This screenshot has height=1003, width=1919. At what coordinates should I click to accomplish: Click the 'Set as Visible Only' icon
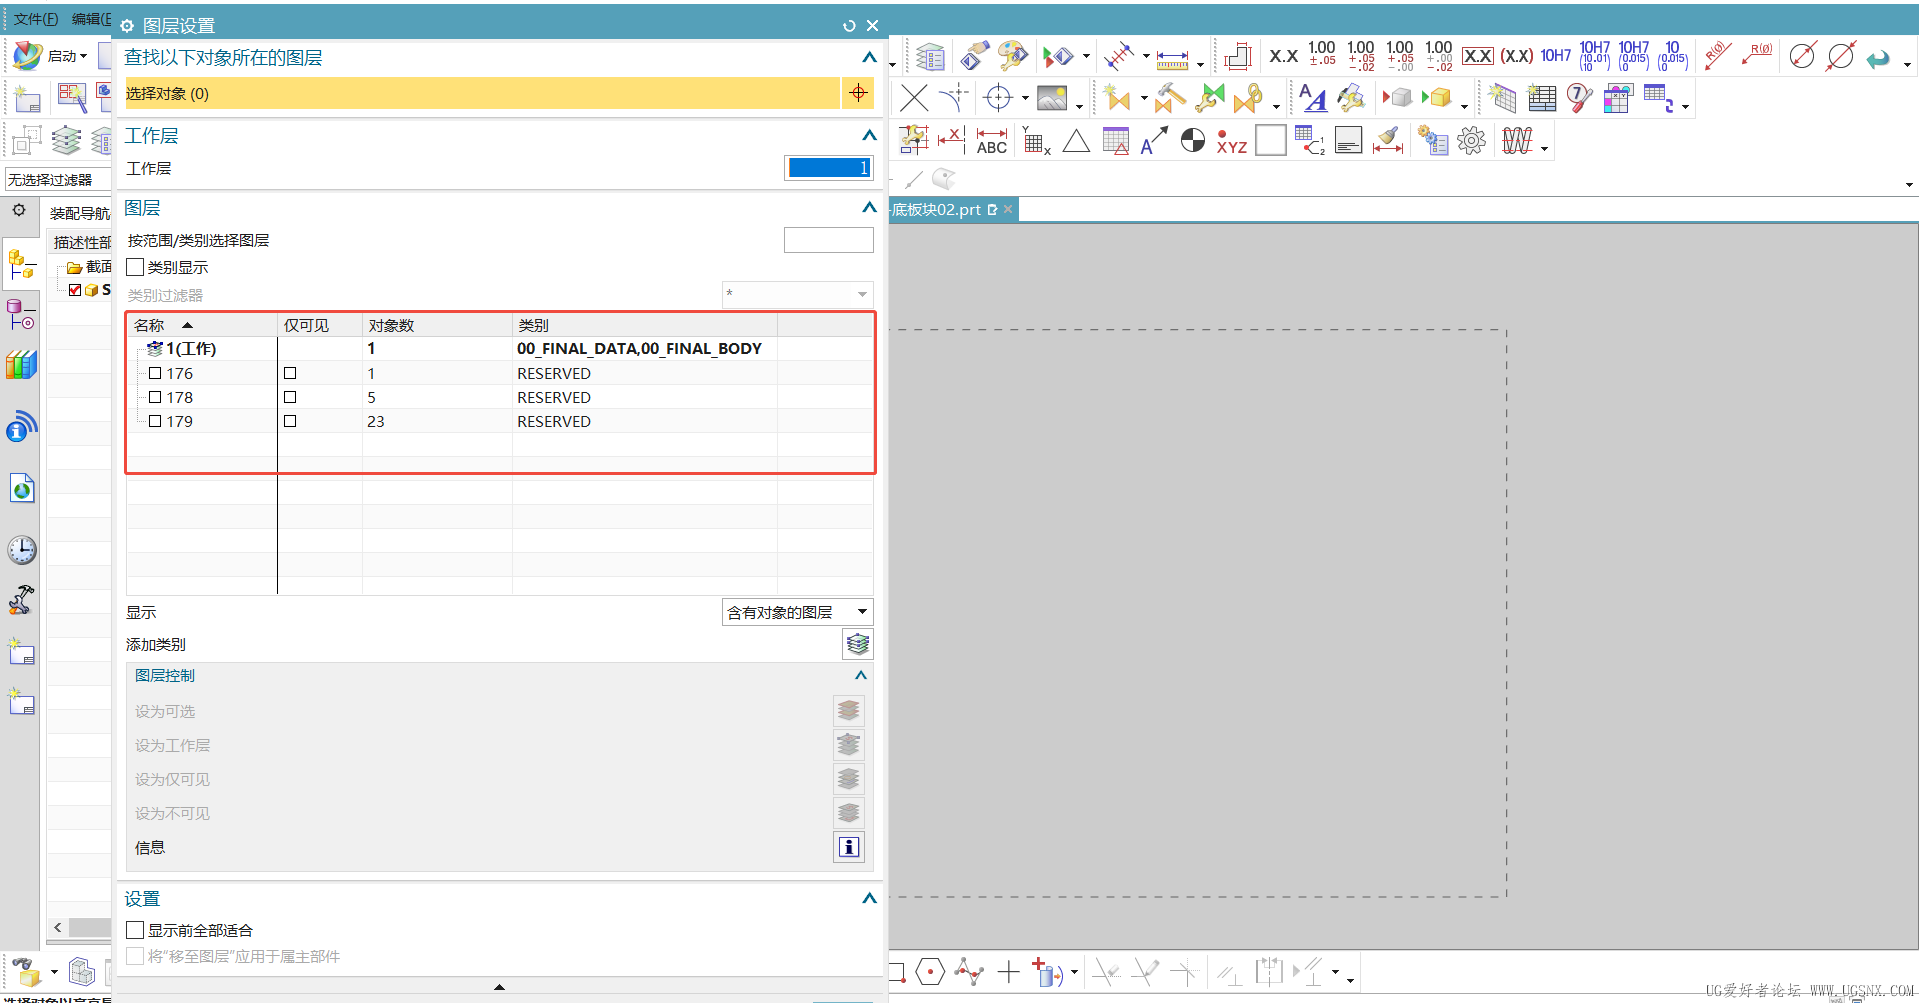(849, 779)
